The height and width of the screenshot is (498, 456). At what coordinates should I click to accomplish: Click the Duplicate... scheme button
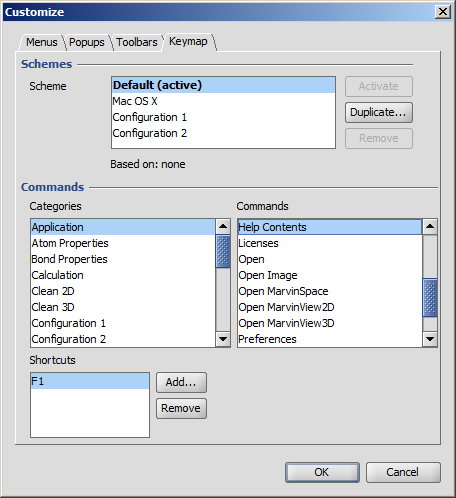[379, 112]
